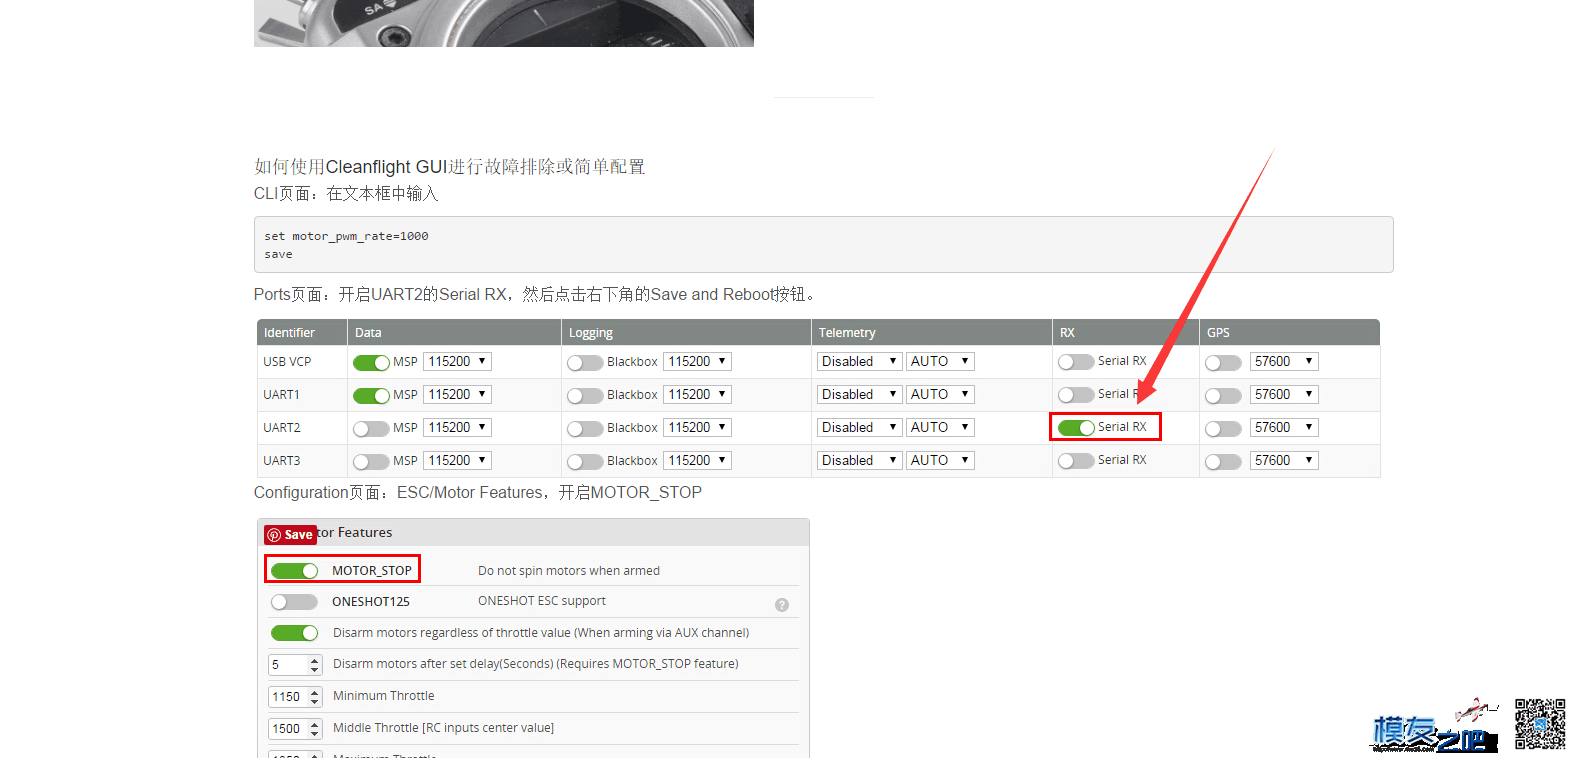Enable Serial RX for USB VCP
1574x758 pixels.
[x=1076, y=361]
